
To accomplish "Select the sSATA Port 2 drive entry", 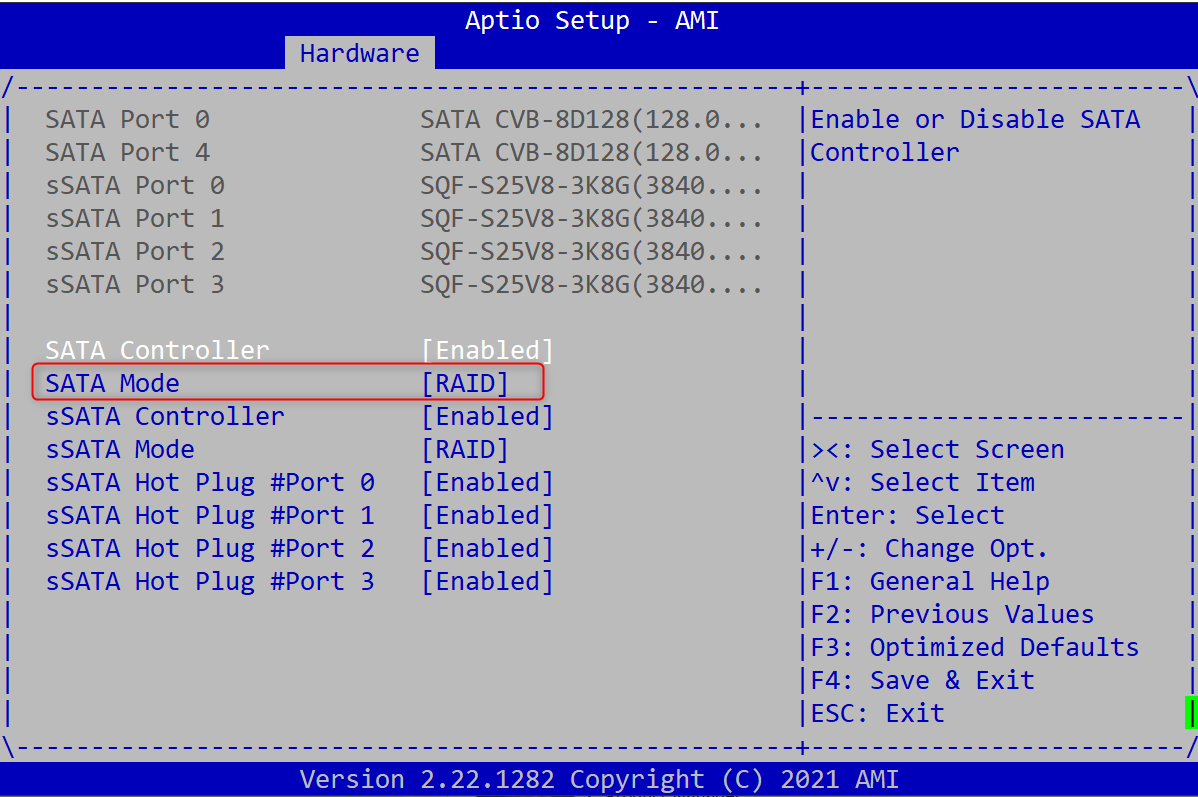I will pyautogui.click(x=403, y=251).
